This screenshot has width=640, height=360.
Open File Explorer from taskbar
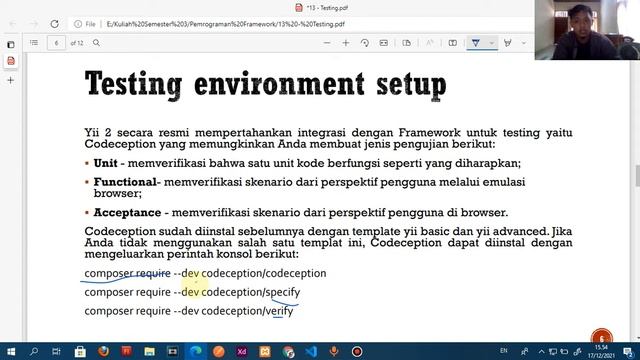149,351
